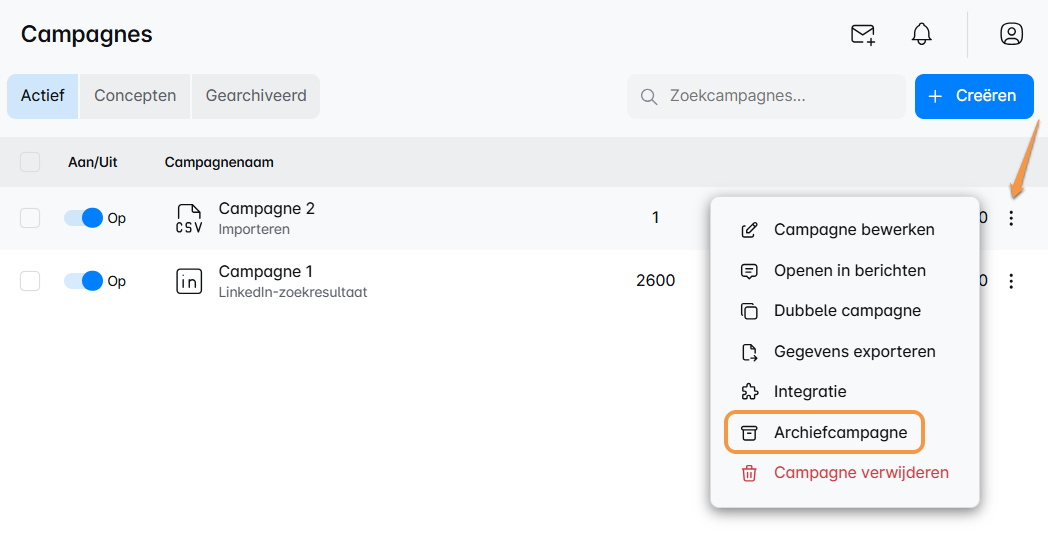This screenshot has width=1048, height=554.
Task: Click the red trash icon in menu
Action: pos(749,473)
